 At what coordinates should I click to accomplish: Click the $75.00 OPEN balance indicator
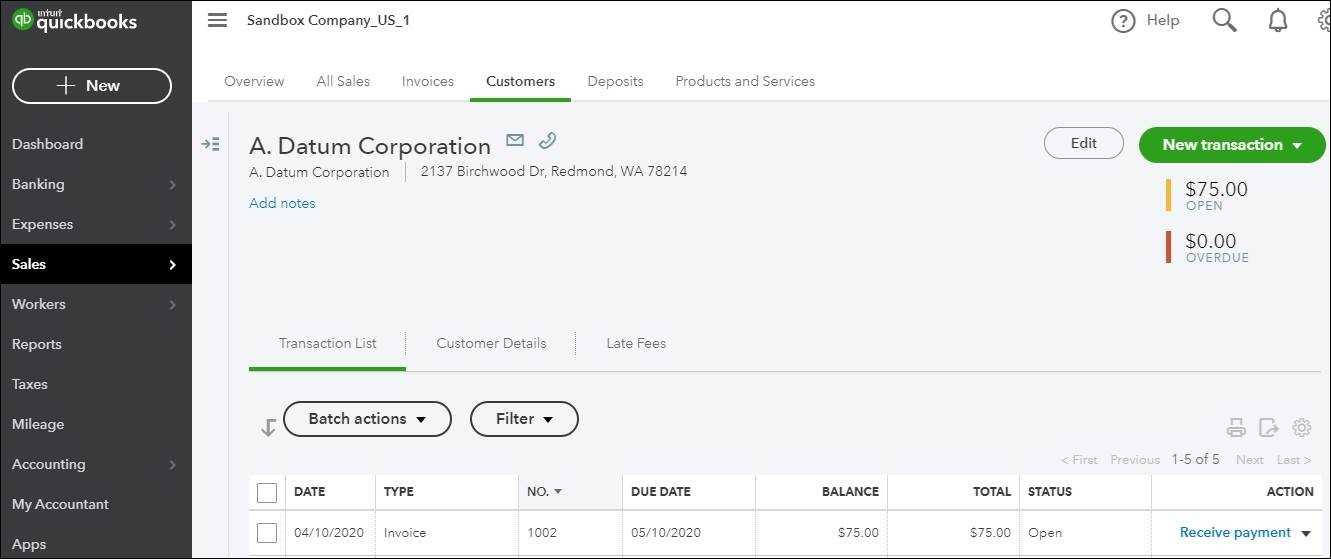click(1207, 195)
